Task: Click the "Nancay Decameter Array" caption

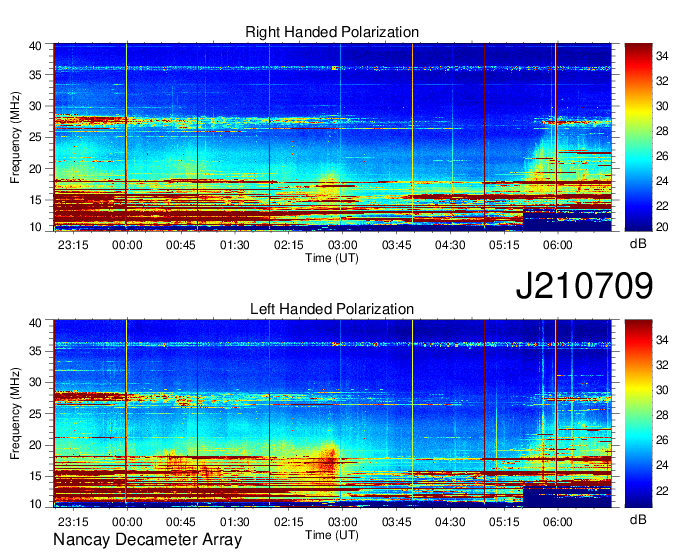Action: 147,540
